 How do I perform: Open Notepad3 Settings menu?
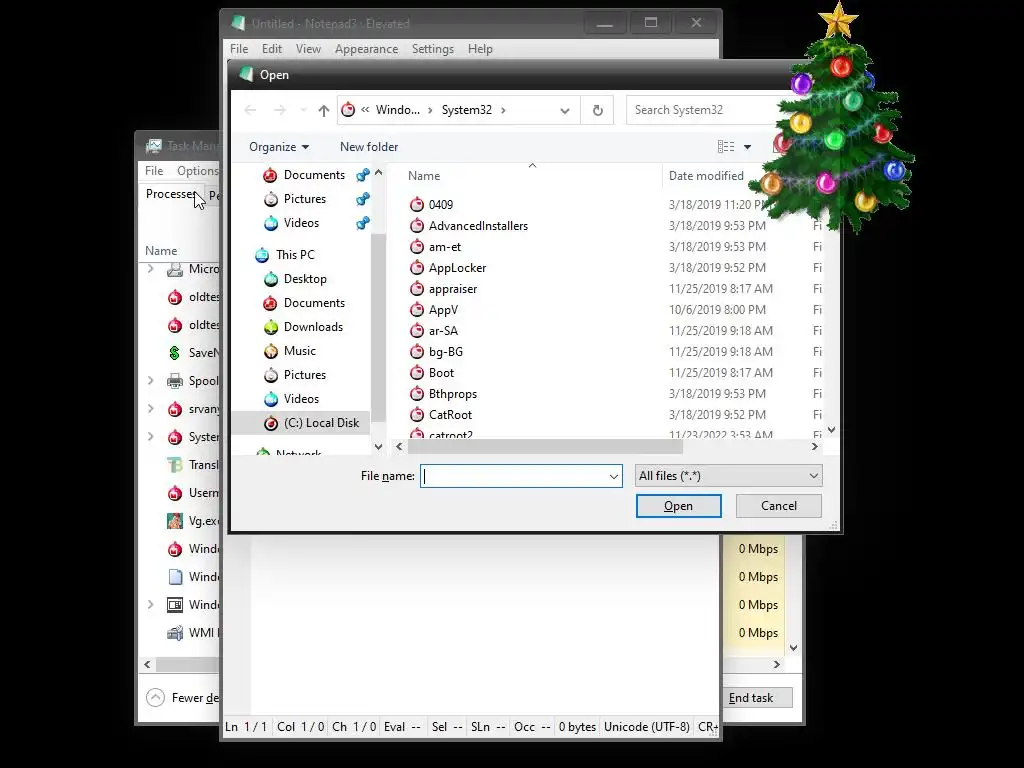(x=432, y=49)
